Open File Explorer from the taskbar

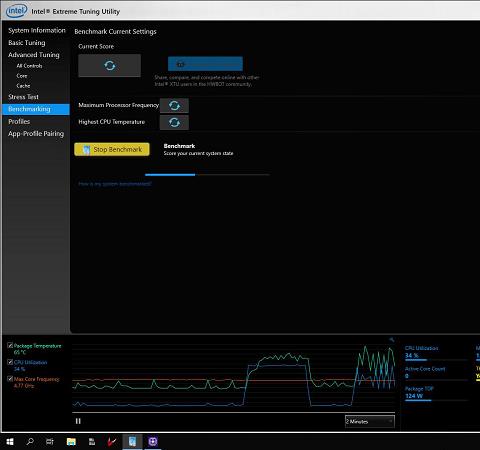point(71,442)
